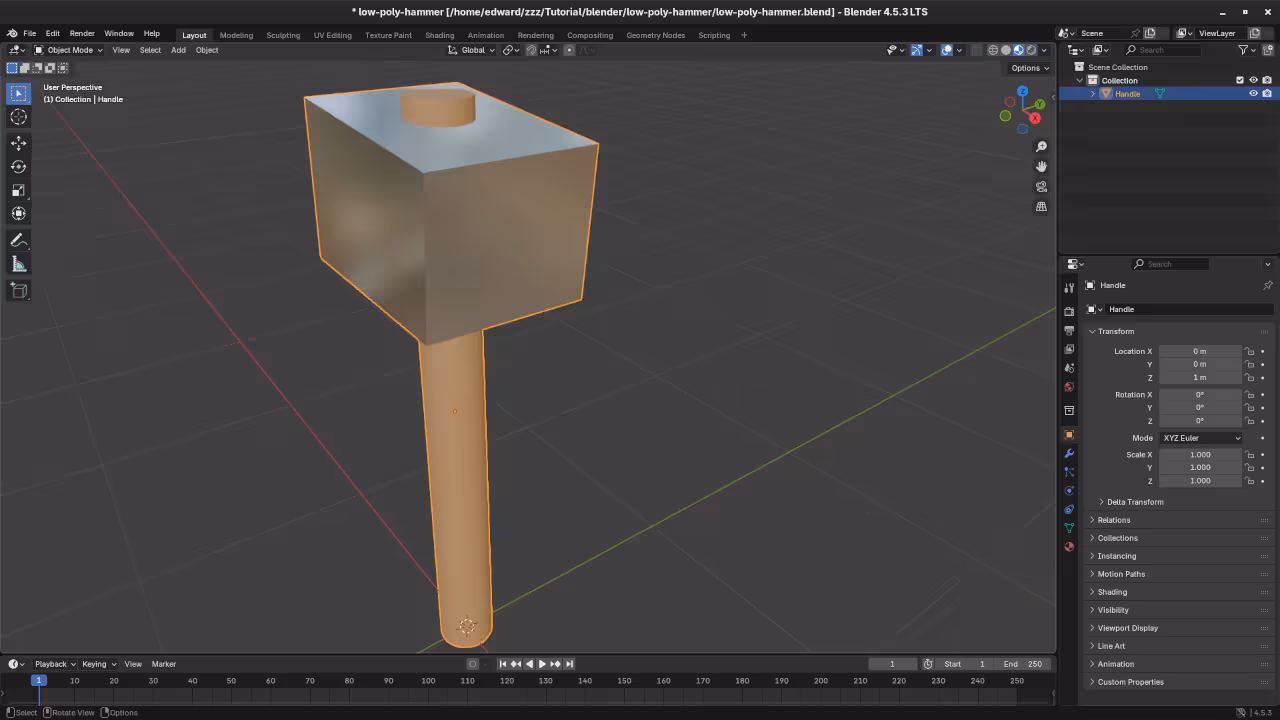Screen dimensions: 1280x720
Task: Click the Scale X value field
Action: coord(1199,455)
